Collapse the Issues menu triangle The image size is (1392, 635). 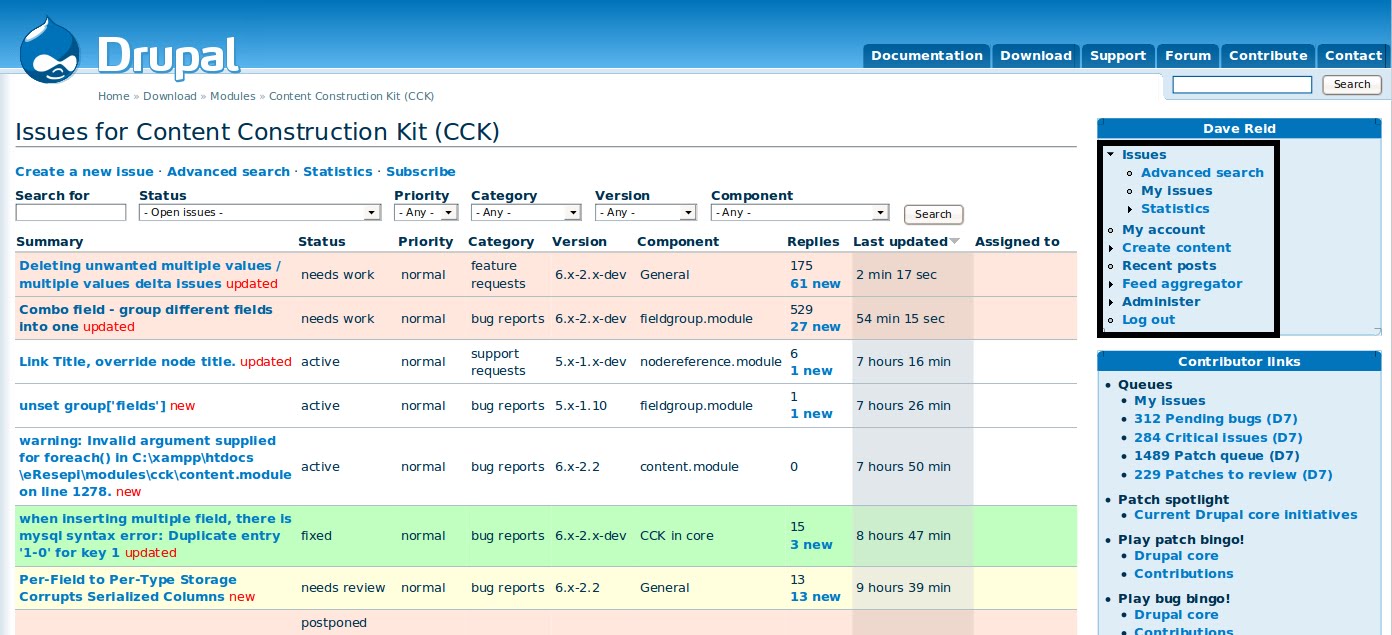click(x=1111, y=154)
